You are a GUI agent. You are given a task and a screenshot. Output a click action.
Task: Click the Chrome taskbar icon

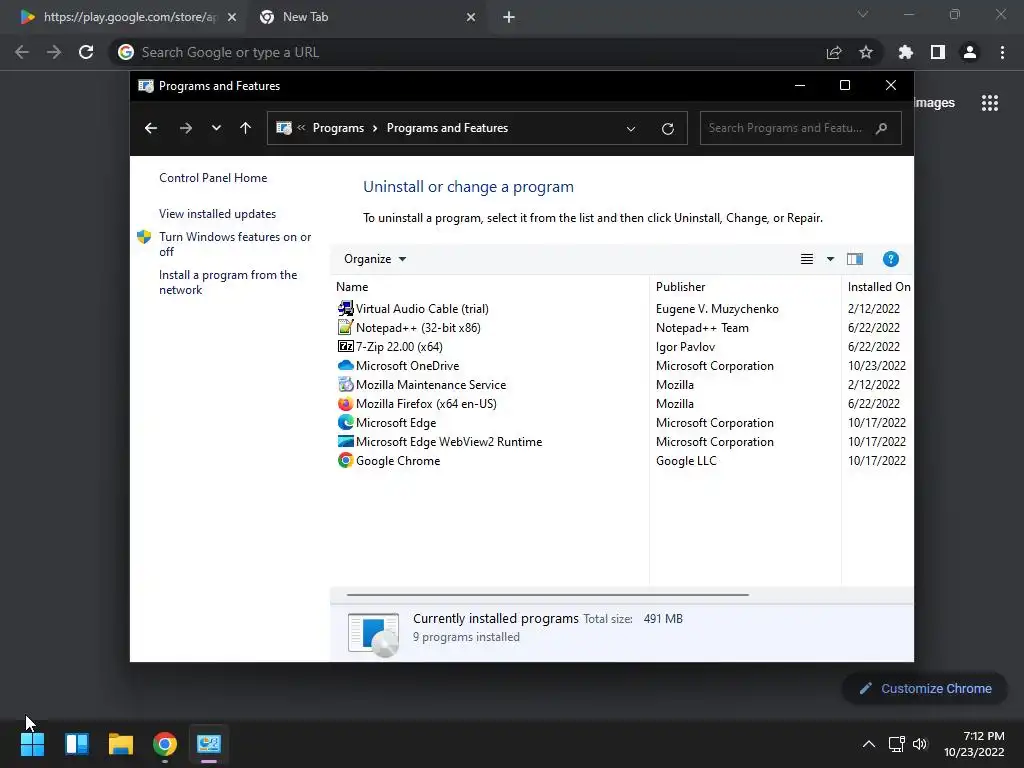[165, 744]
